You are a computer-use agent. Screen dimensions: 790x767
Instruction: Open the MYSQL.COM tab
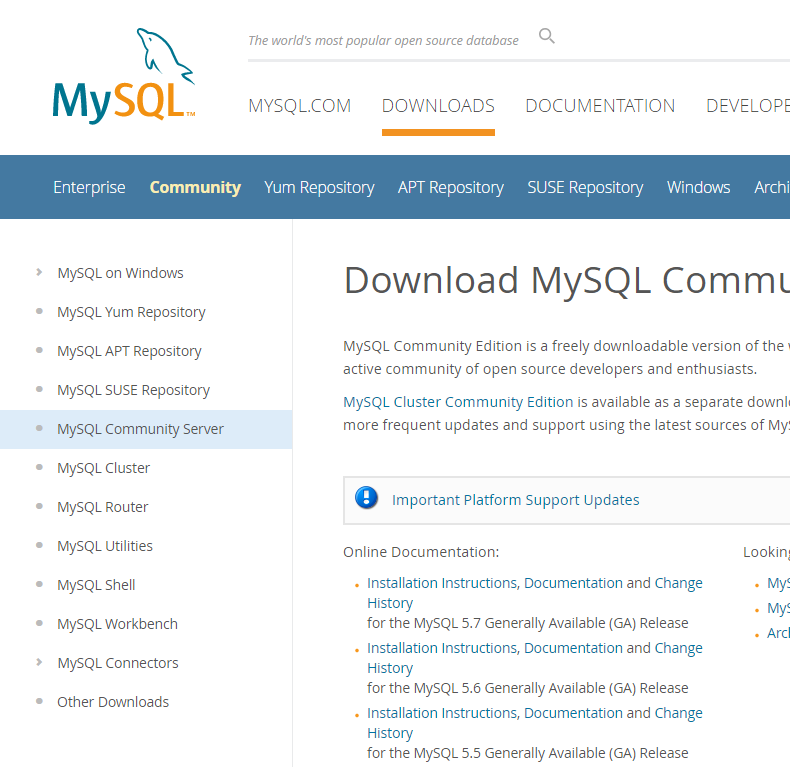click(299, 106)
